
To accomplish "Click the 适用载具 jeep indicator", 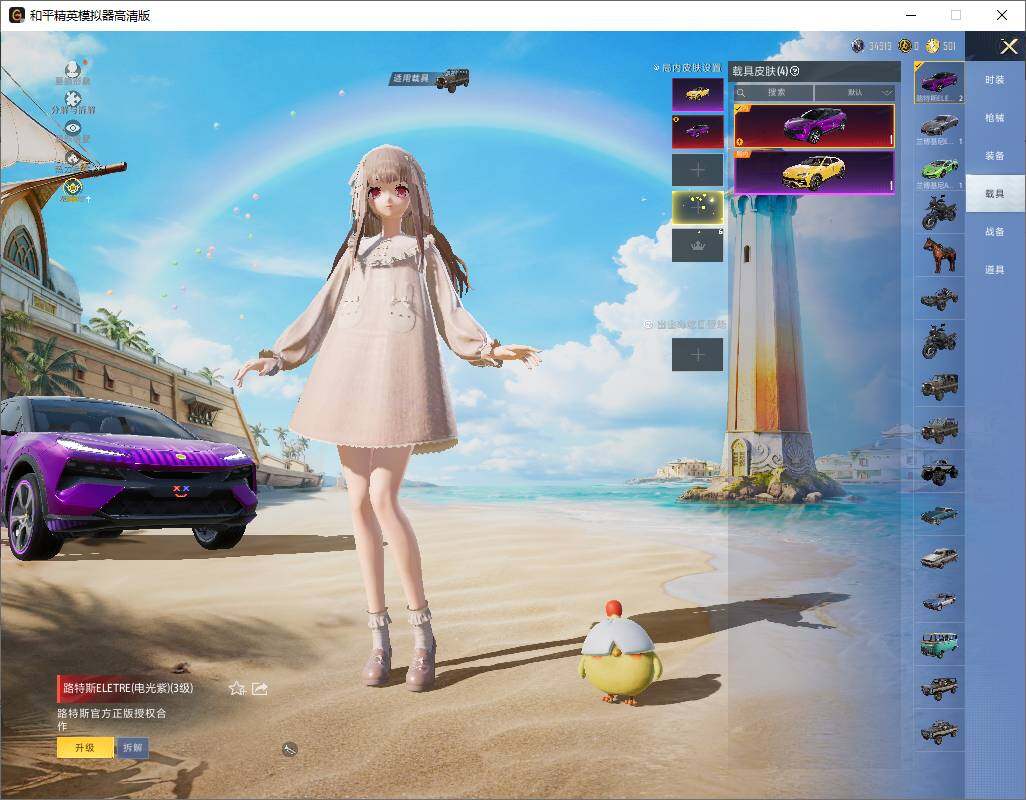I will pyautogui.click(x=431, y=79).
